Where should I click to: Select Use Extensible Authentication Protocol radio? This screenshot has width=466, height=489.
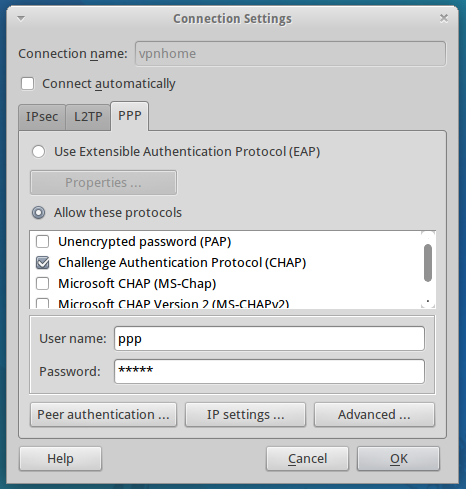click(x=39, y=152)
